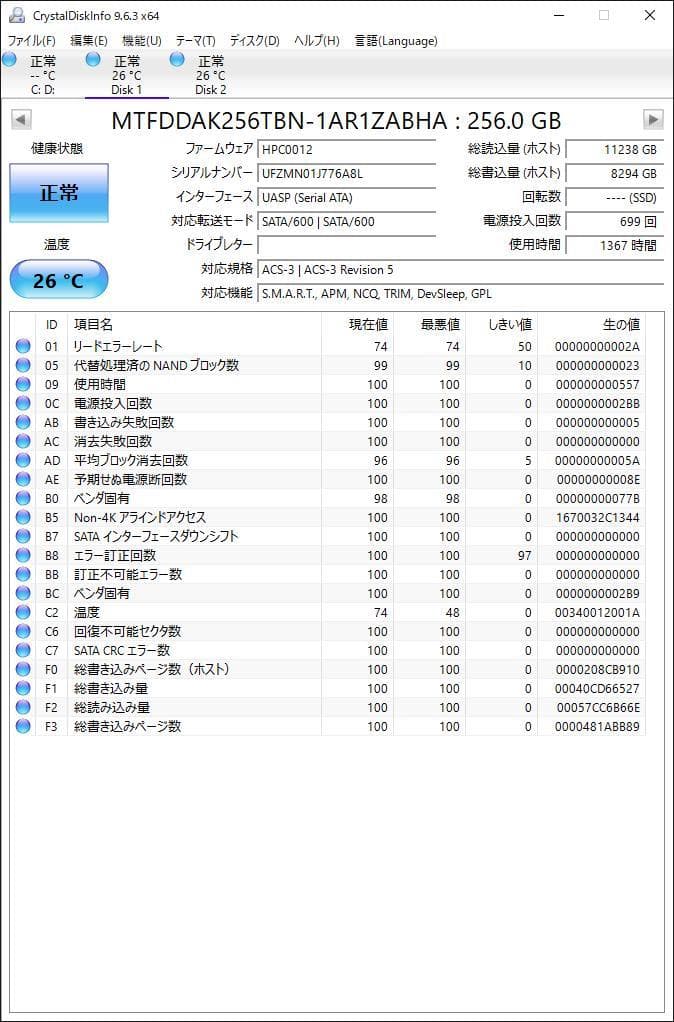Click the rotation rate value ---- (SSD)
Image resolution: width=674 pixels, height=1022 pixels.
pyautogui.click(x=614, y=197)
